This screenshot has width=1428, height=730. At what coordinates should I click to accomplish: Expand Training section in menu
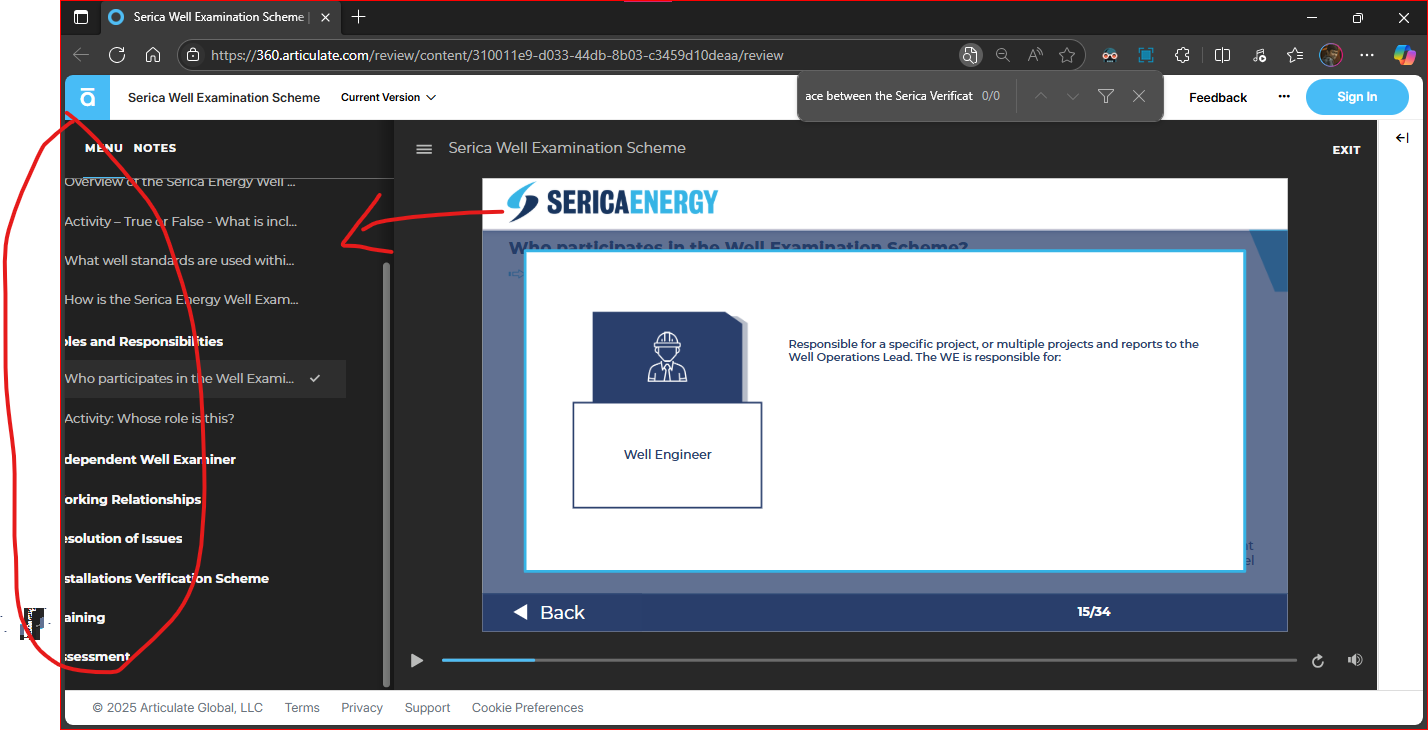click(x=85, y=617)
